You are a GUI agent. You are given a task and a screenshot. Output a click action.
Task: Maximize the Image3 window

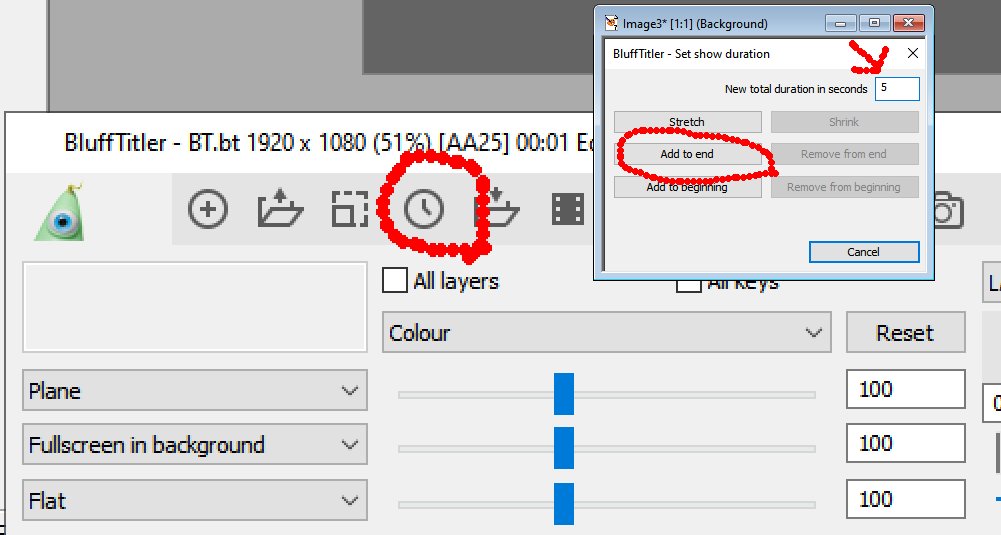pos(875,24)
